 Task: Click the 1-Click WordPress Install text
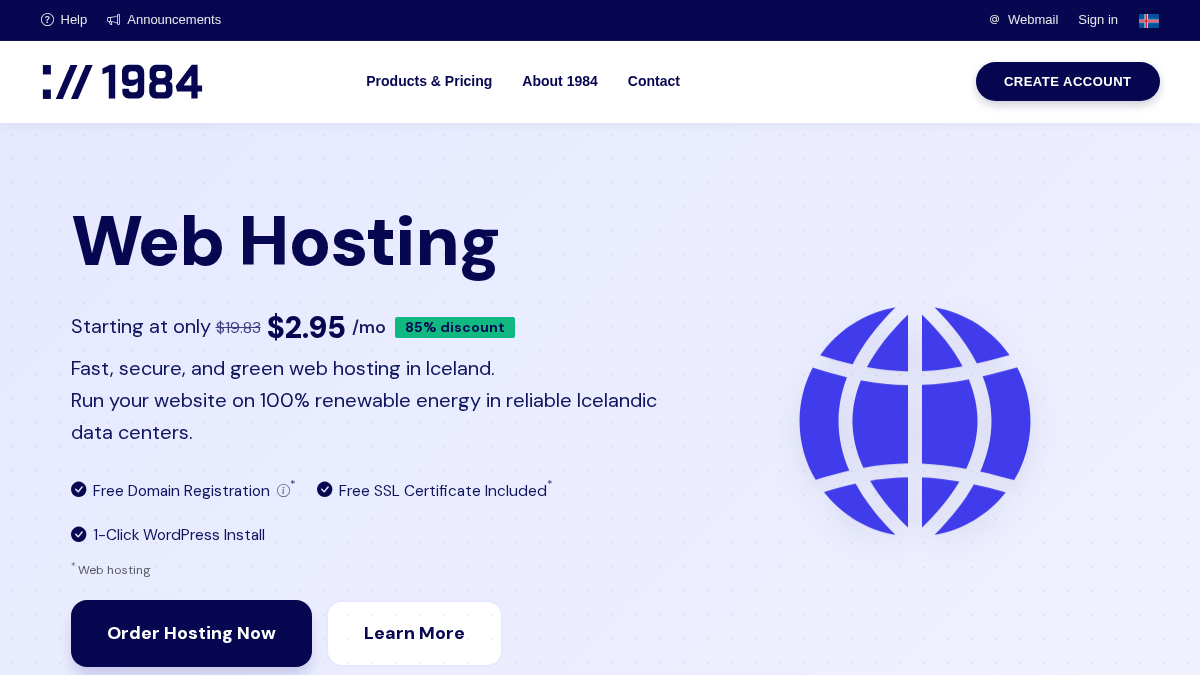click(x=179, y=535)
